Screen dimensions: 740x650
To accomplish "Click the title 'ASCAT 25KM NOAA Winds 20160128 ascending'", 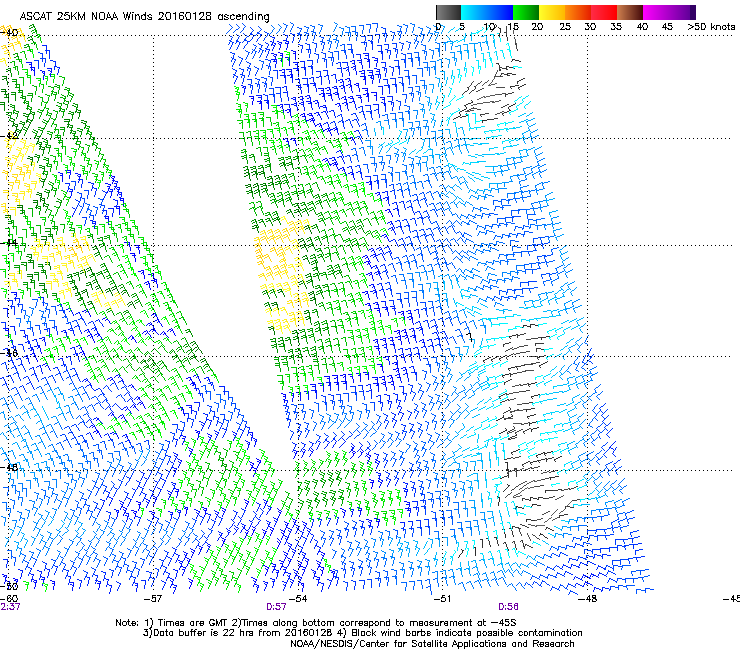I will [x=144, y=17].
